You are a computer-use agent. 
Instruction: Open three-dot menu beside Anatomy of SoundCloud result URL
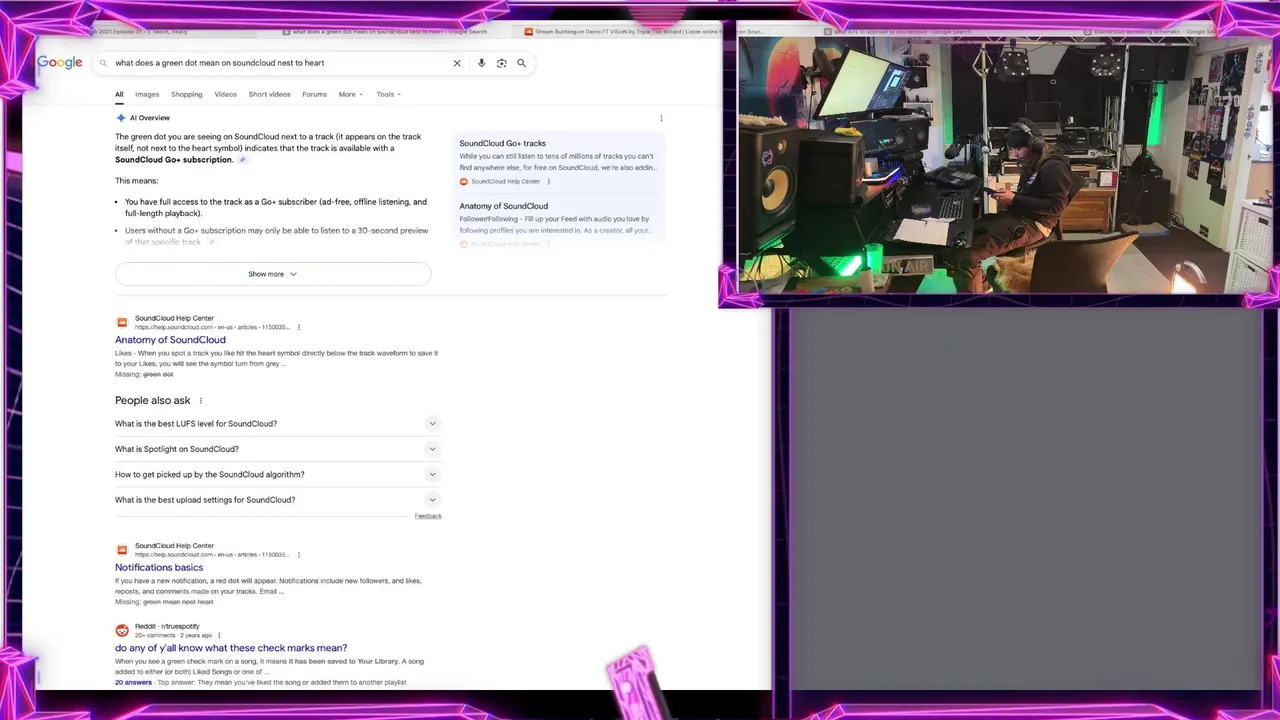tap(298, 327)
